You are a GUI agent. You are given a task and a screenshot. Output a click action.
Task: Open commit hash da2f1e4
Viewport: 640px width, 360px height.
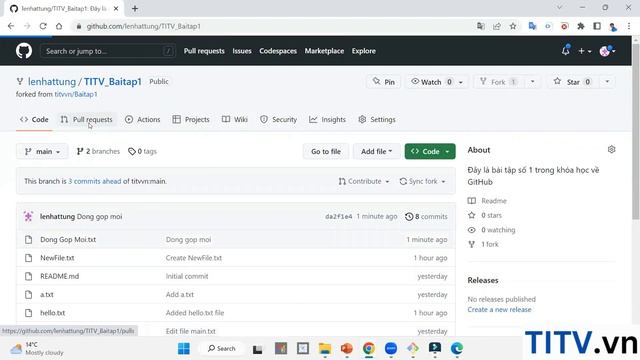pos(338,216)
